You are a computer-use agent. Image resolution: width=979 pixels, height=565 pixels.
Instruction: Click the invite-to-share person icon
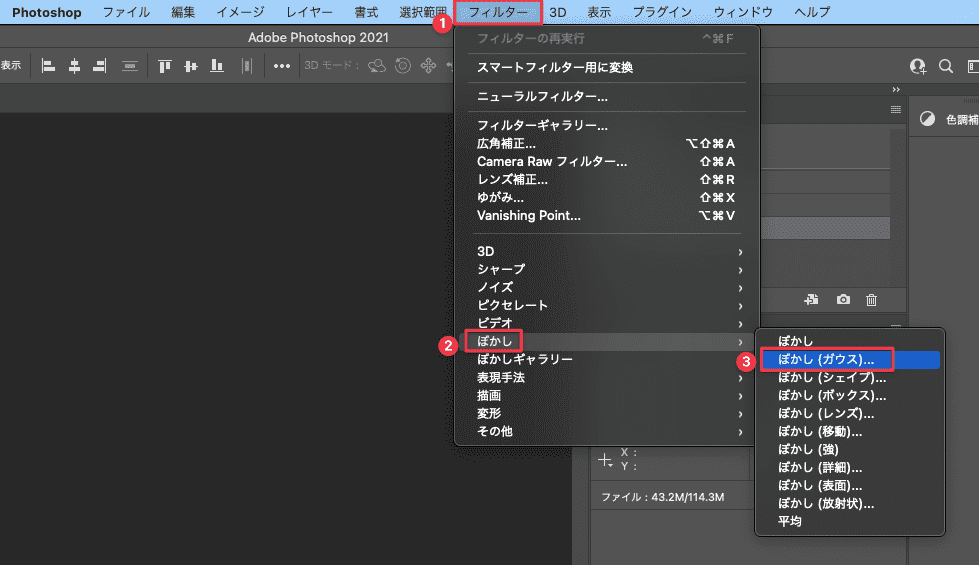tap(918, 66)
